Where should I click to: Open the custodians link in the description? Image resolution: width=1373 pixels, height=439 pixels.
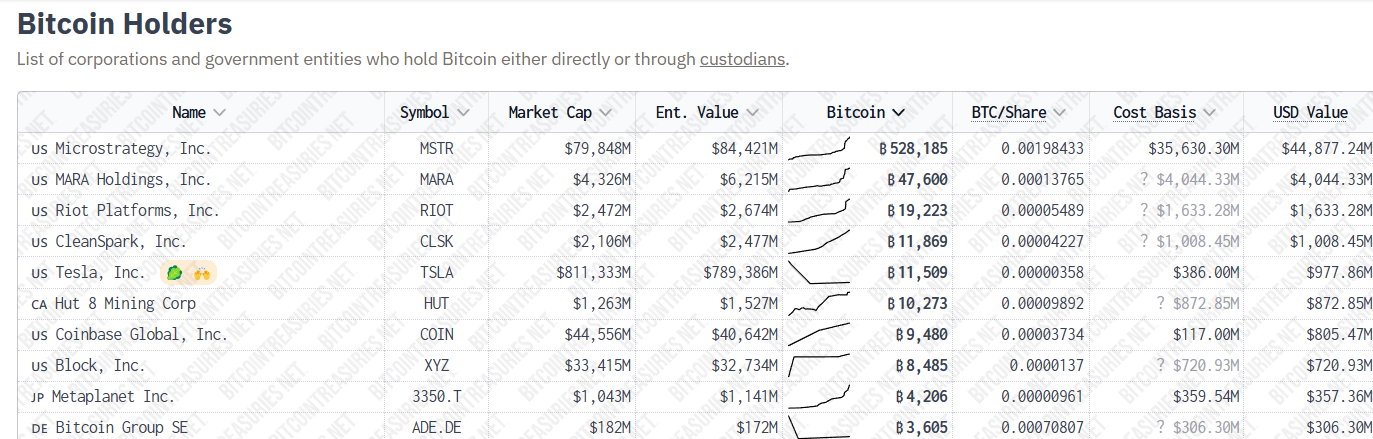click(x=742, y=59)
